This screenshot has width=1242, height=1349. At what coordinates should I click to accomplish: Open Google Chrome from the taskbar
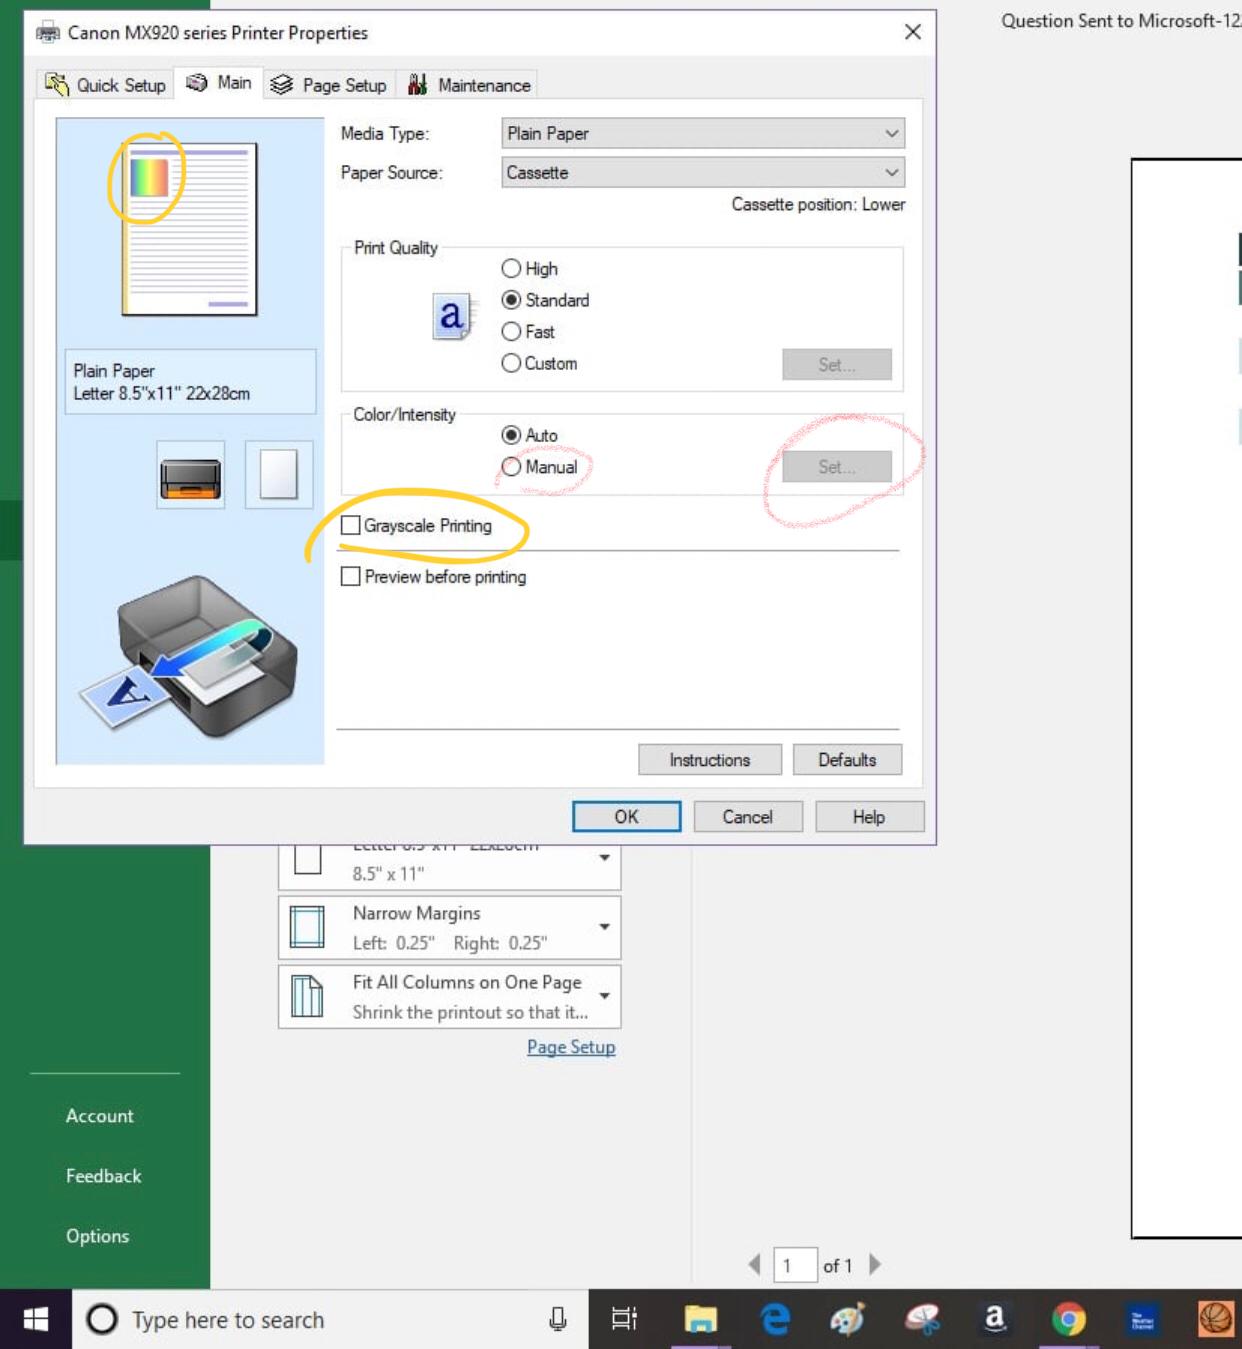(1069, 1320)
